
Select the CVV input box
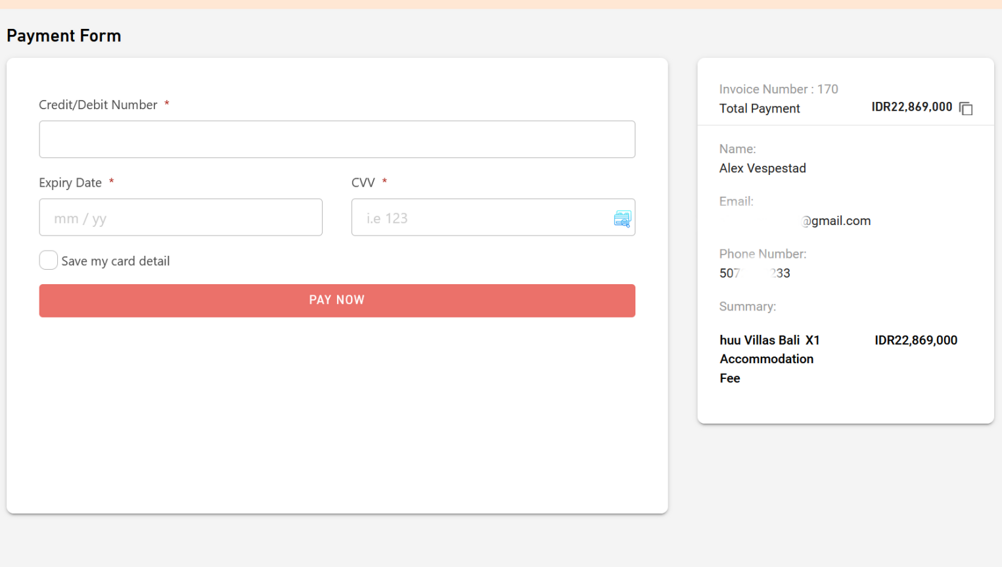click(480, 218)
